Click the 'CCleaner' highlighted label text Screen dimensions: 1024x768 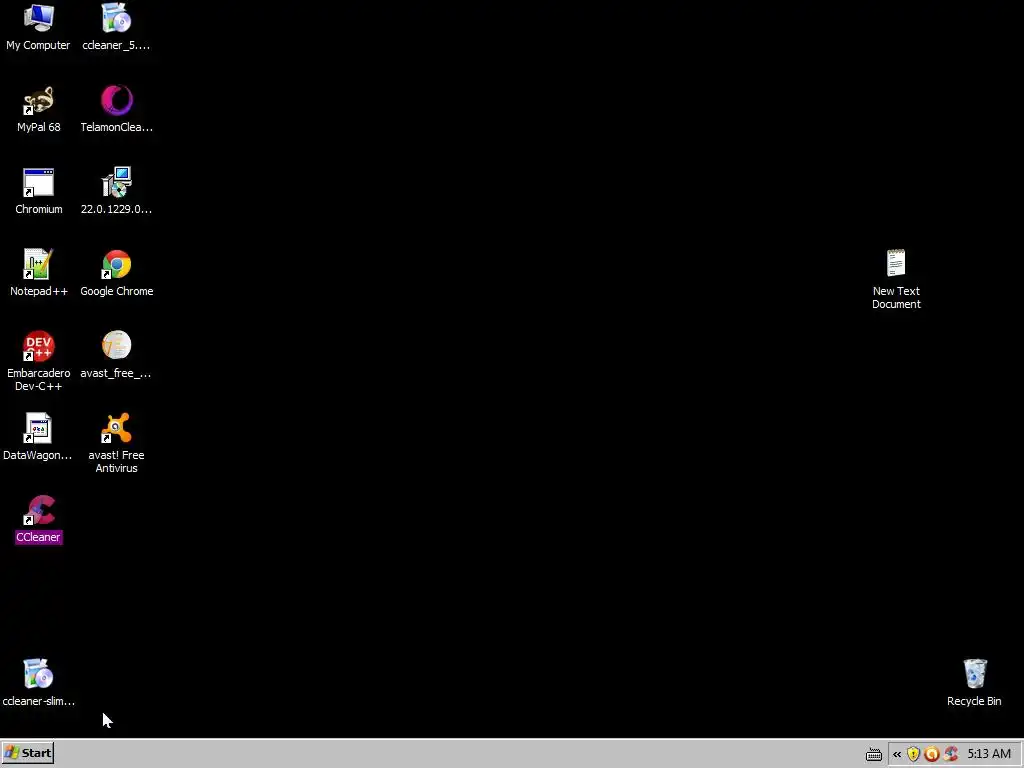coord(39,537)
